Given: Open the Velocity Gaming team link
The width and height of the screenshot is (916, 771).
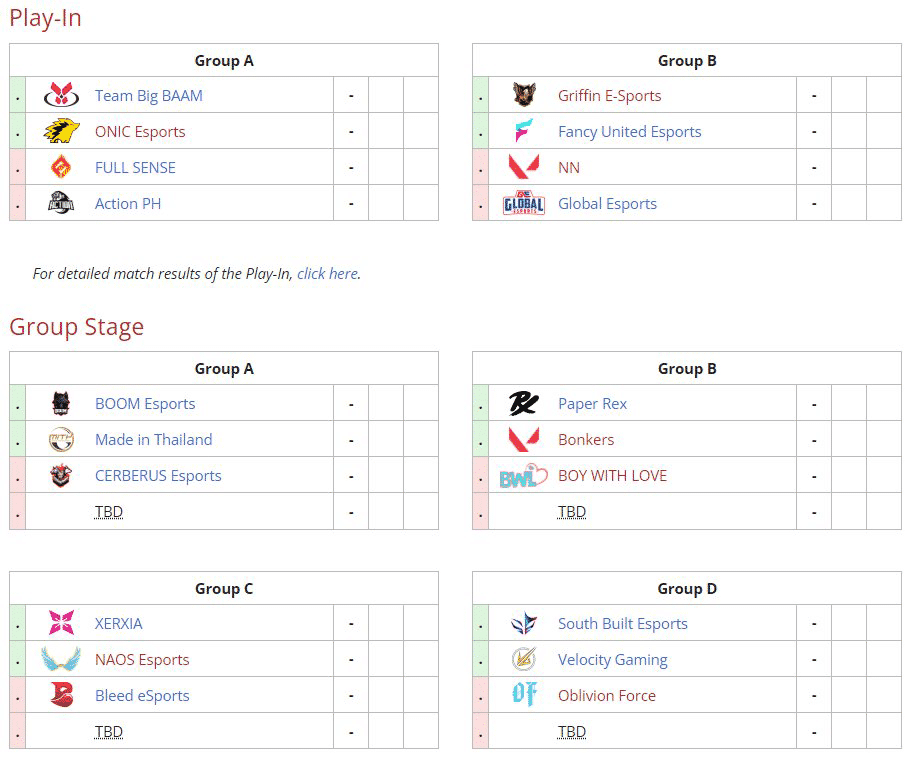Looking at the screenshot, I should tap(613, 659).
